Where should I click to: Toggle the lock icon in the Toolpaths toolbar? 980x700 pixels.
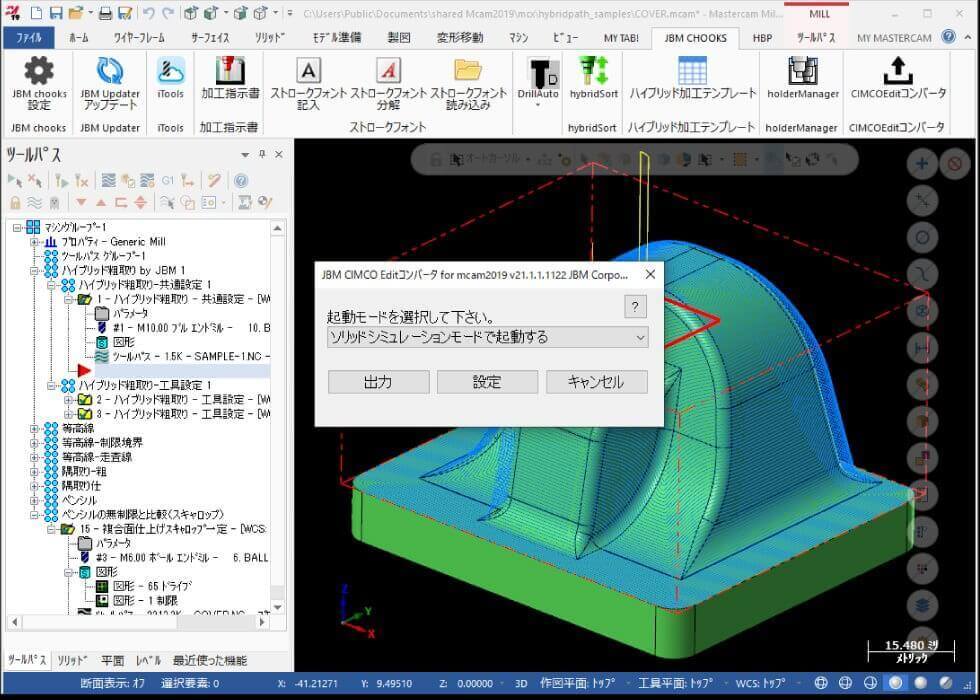[14, 201]
